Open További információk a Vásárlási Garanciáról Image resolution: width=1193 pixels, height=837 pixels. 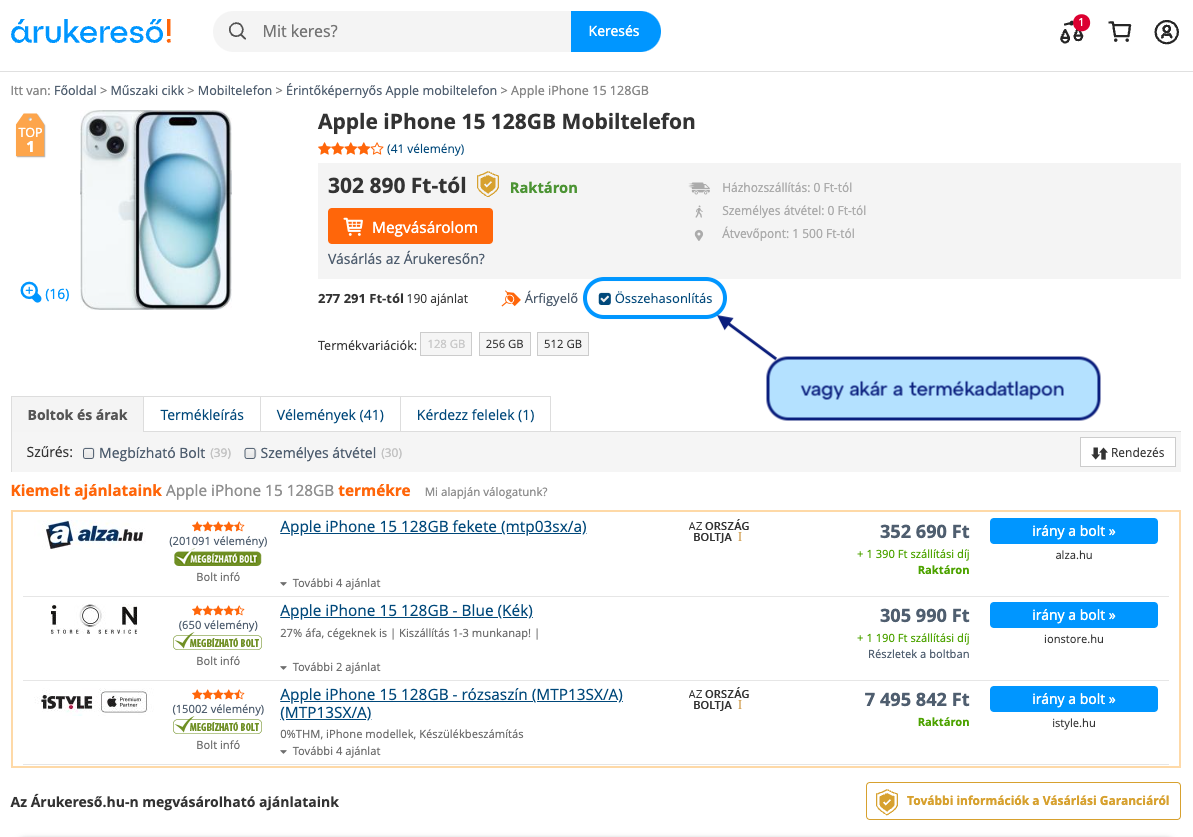point(1023,800)
